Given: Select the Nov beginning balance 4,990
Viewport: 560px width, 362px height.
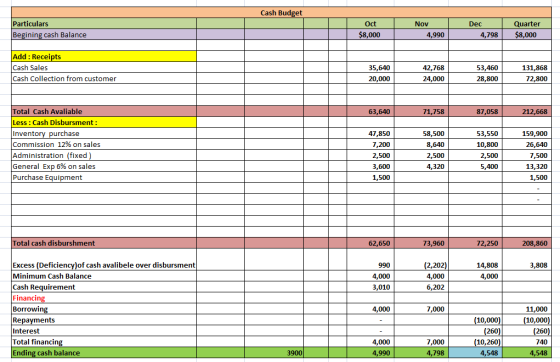Looking at the screenshot, I should 421,35.
